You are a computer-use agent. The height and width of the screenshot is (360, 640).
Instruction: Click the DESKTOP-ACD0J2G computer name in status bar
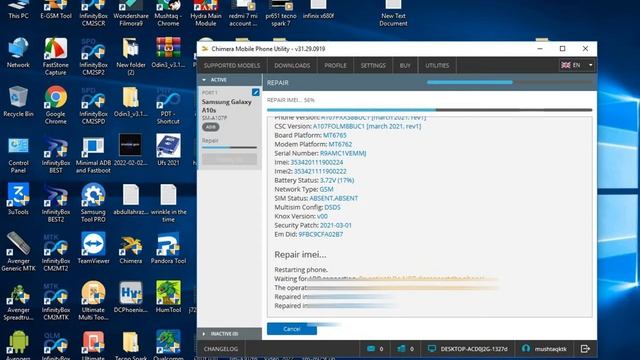pos(473,349)
